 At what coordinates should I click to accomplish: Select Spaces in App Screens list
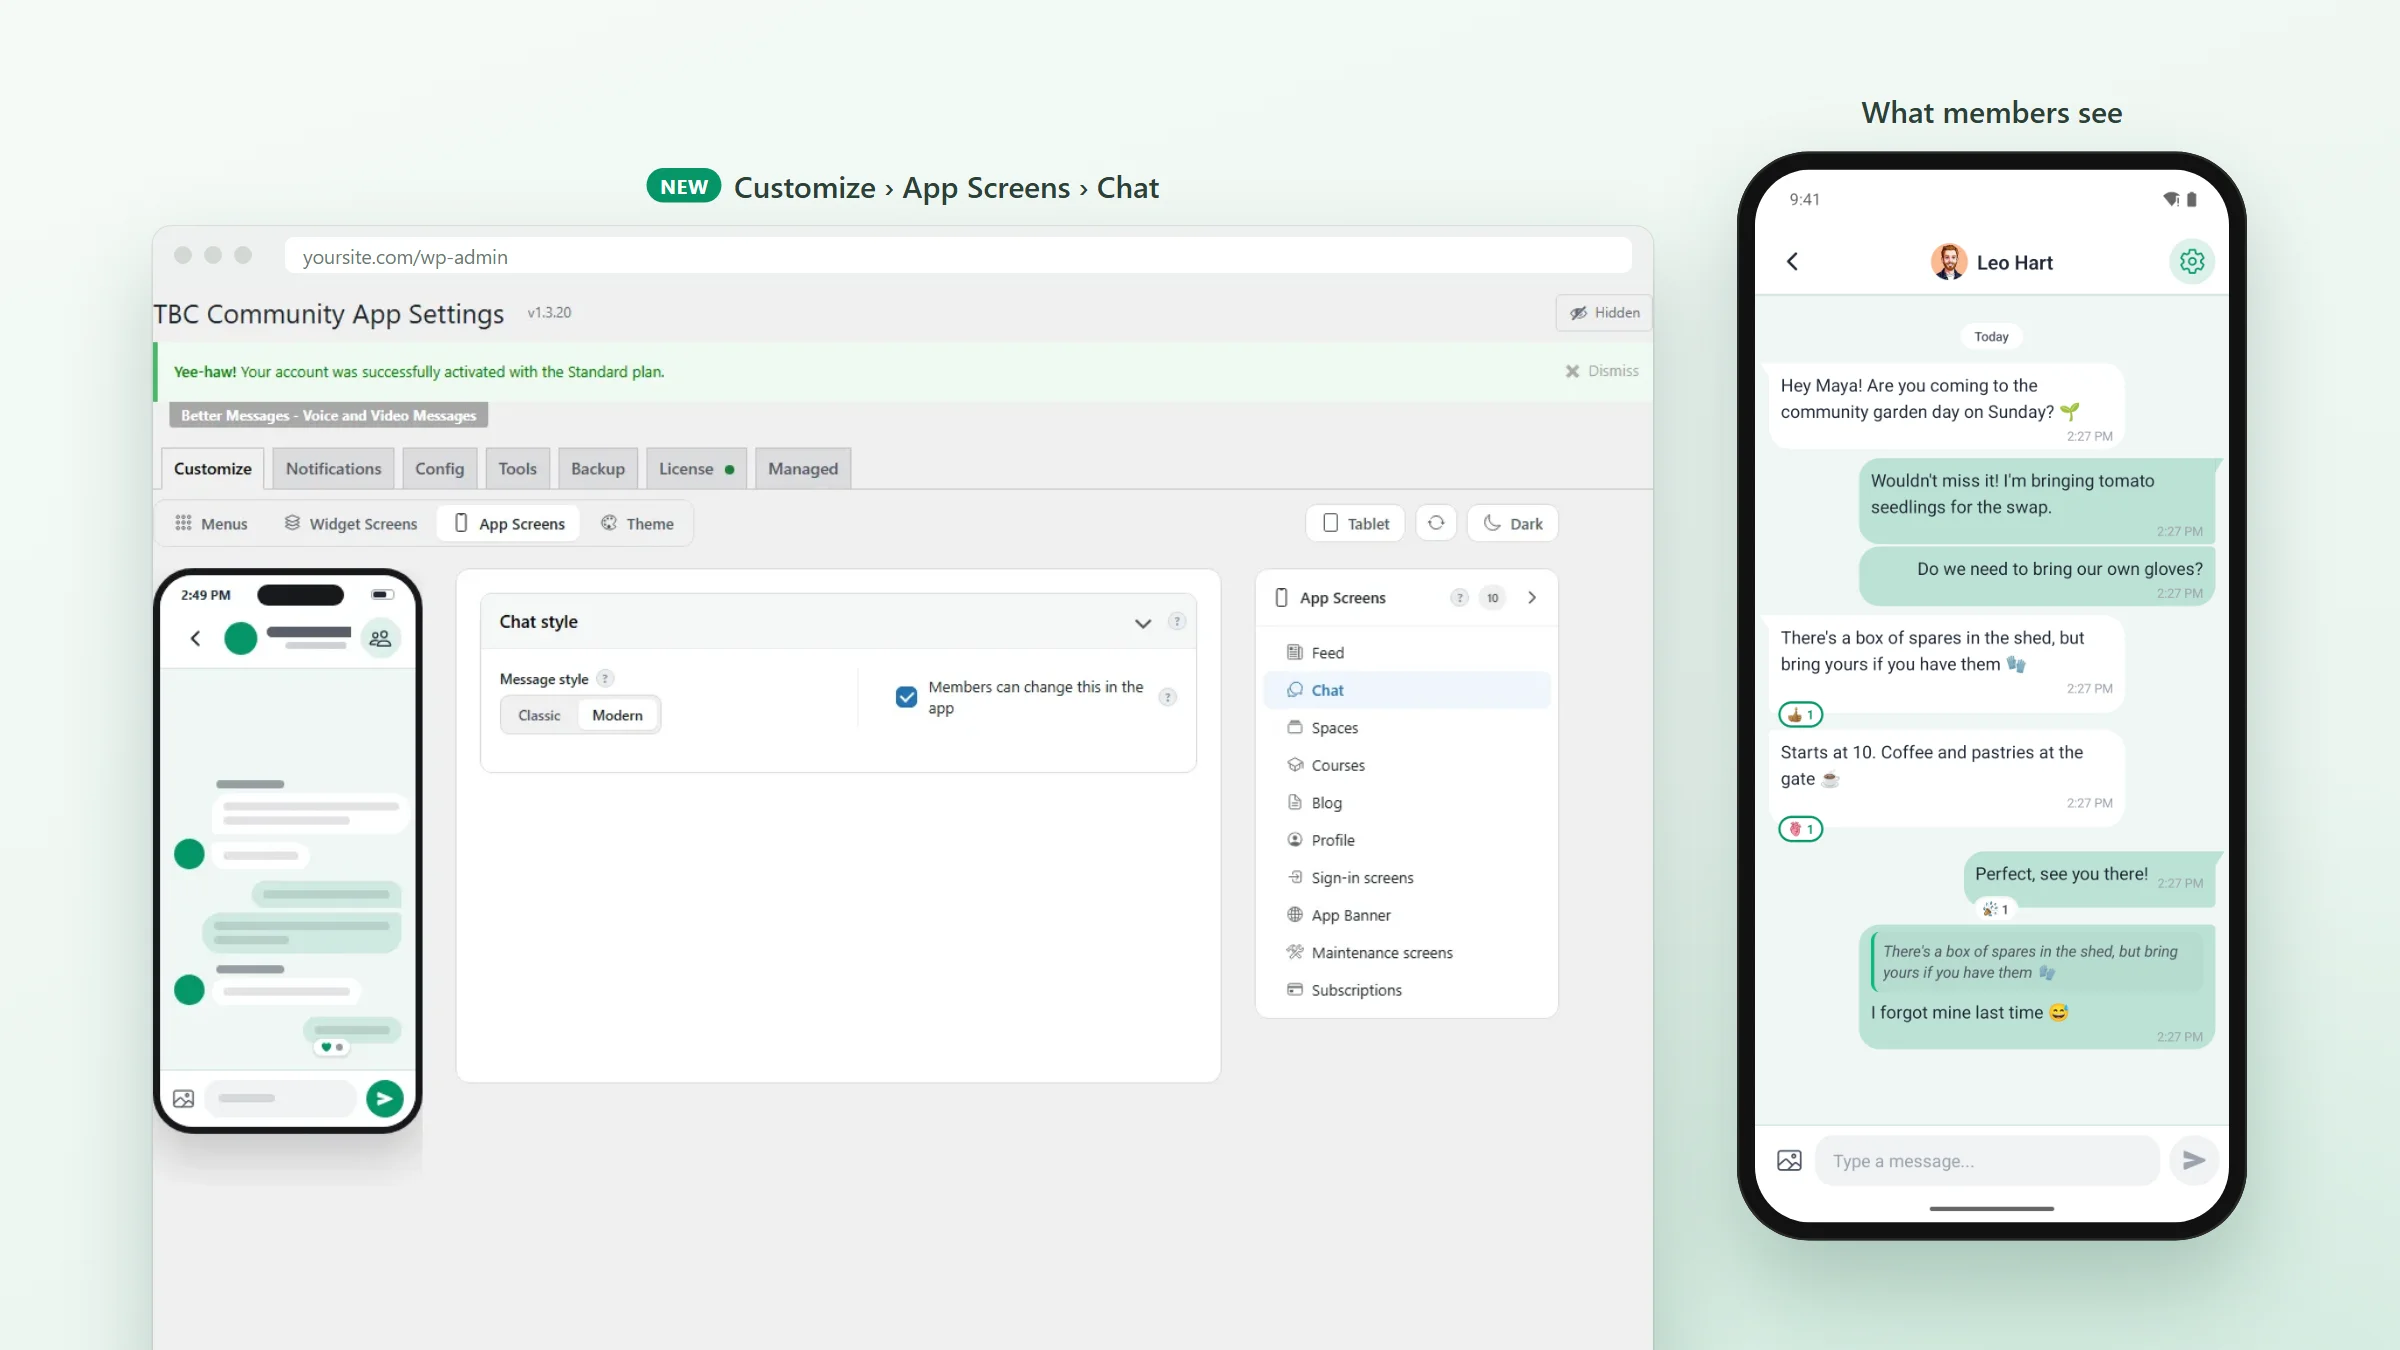pyautogui.click(x=1407, y=727)
